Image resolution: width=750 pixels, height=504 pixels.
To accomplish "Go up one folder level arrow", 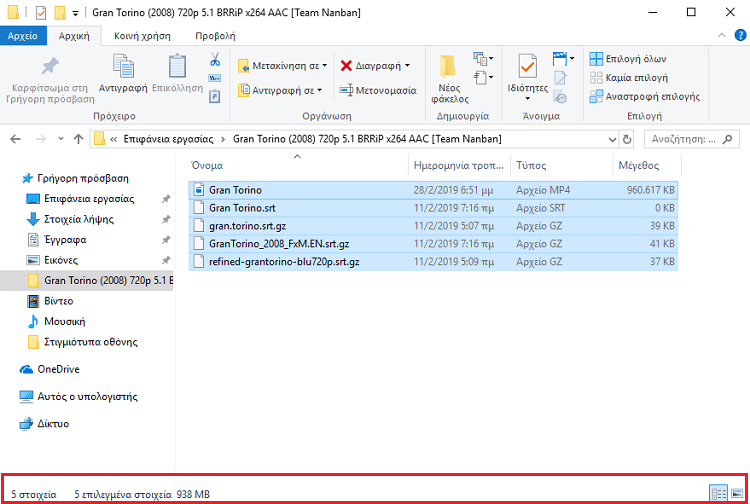I will tap(78, 139).
